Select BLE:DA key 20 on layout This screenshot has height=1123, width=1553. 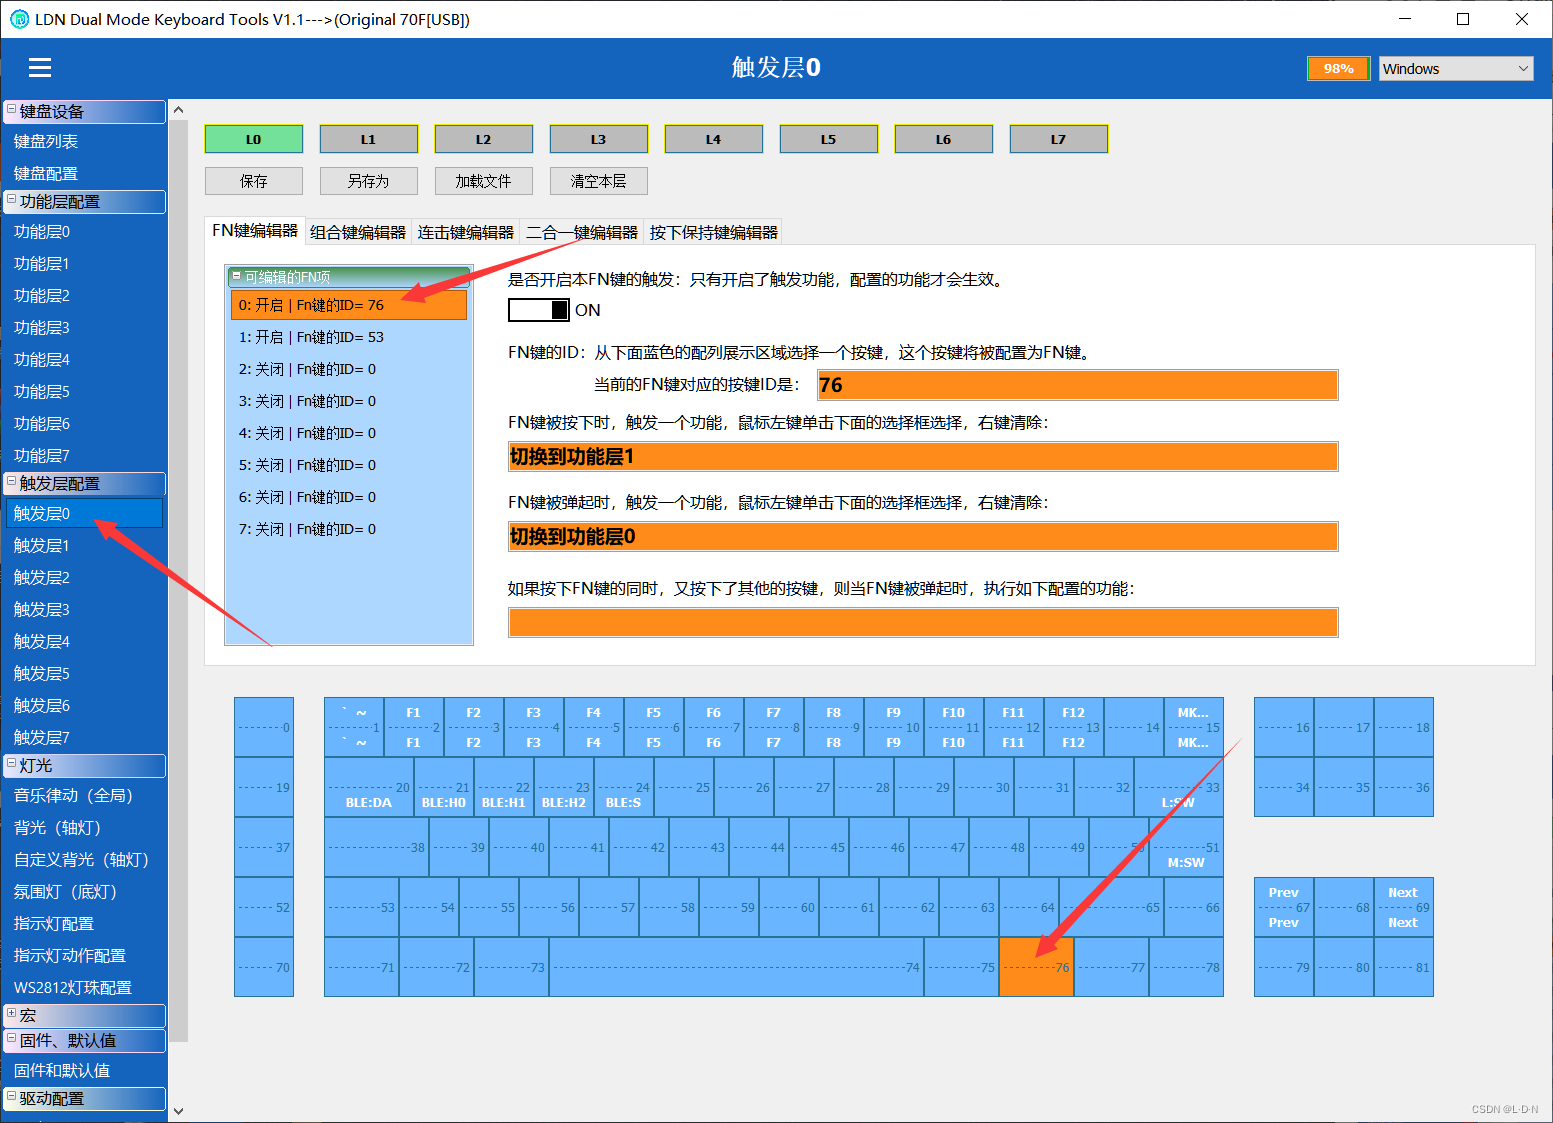pos(369,787)
